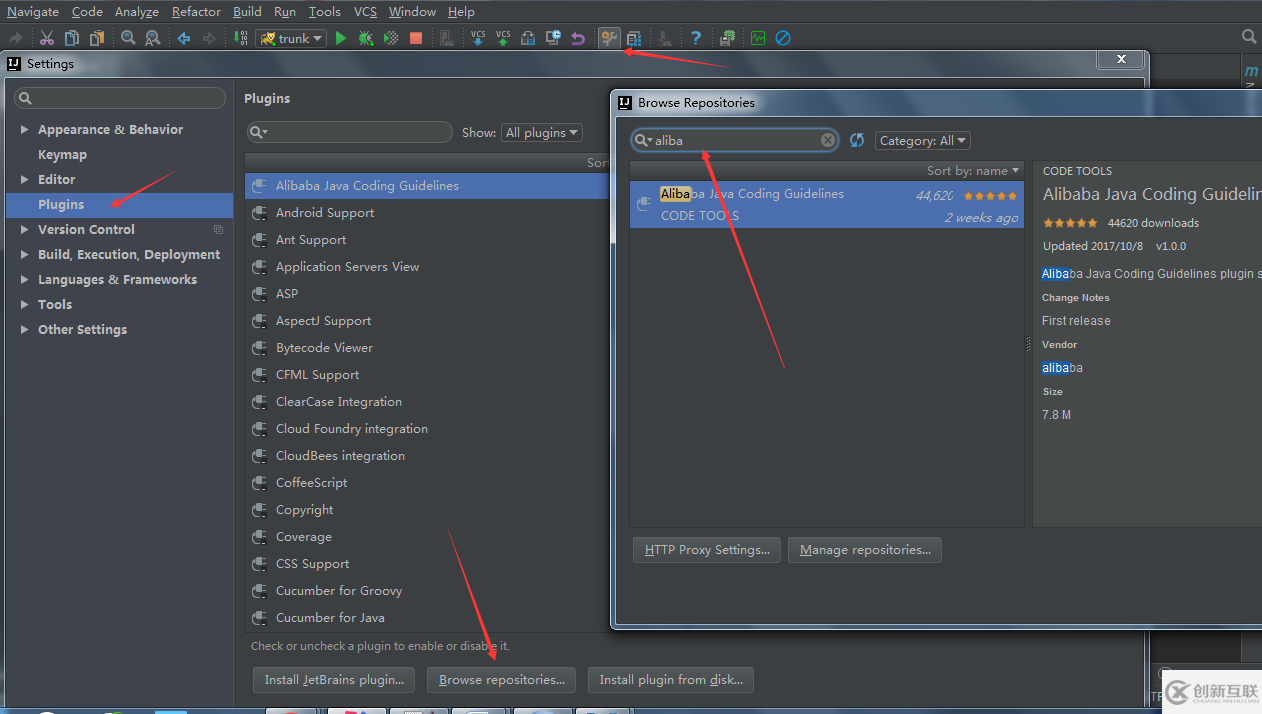Open the Analyze menu
1262x714 pixels.
coord(137,11)
